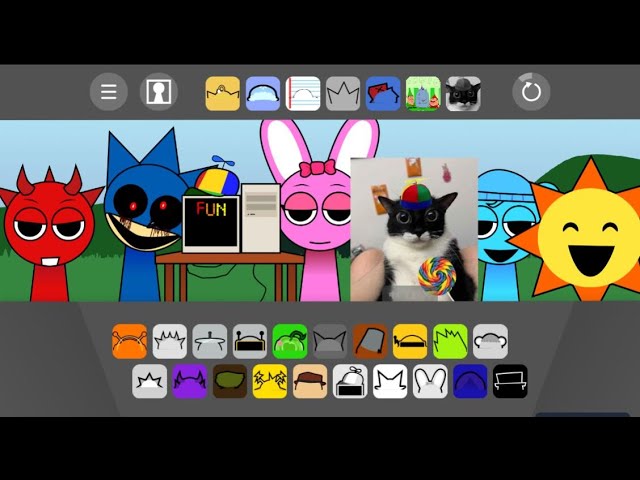Select the blue icon with red X

[x=383, y=93]
